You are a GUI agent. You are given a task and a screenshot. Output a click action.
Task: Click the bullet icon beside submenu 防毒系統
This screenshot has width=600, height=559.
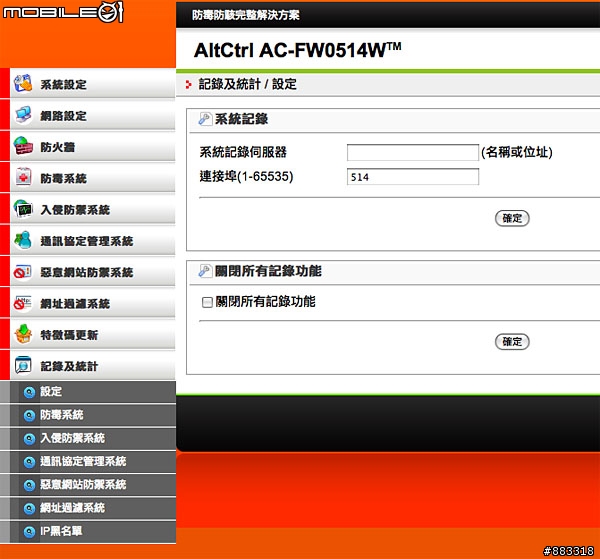pyautogui.click(x=29, y=415)
